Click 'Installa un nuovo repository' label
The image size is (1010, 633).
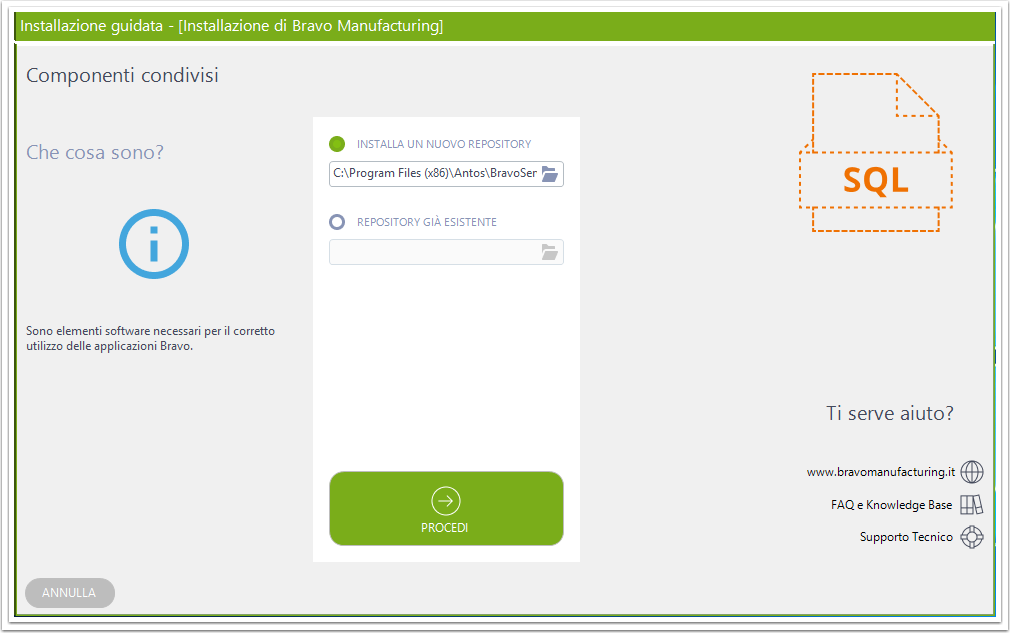(x=444, y=144)
